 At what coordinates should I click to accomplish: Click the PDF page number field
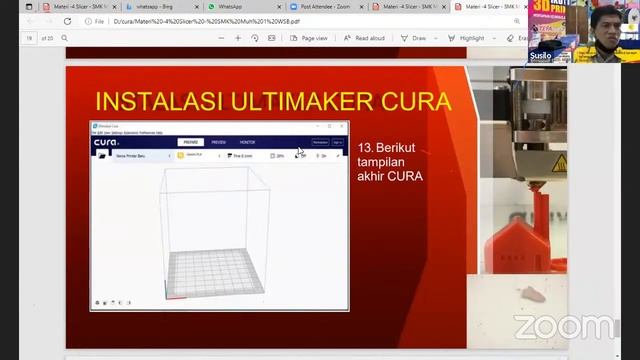click(x=29, y=38)
